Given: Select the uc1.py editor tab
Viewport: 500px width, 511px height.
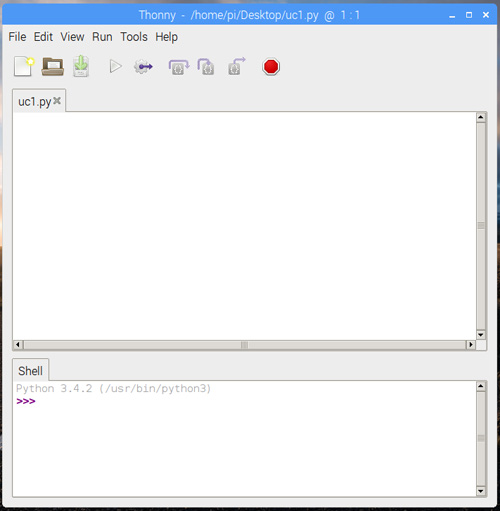Looking at the screenshot, I should 35,102.
